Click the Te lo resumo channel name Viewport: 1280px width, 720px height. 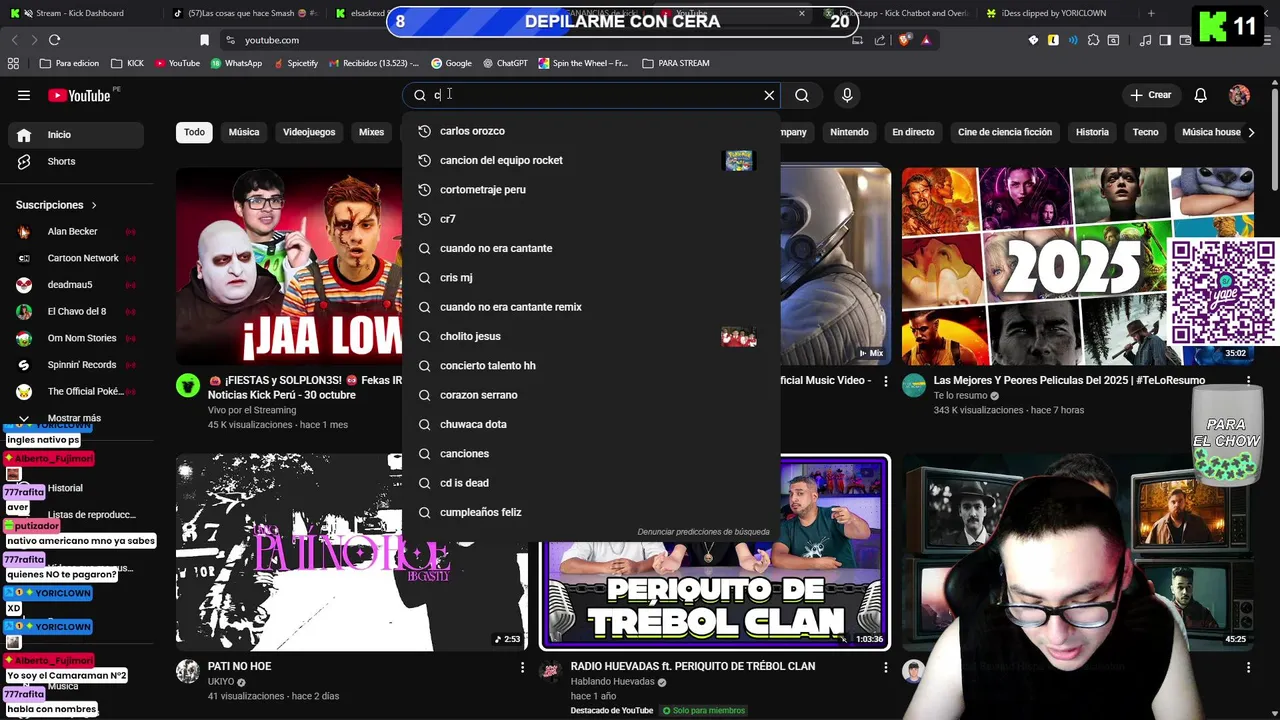(x=960, y=396)
